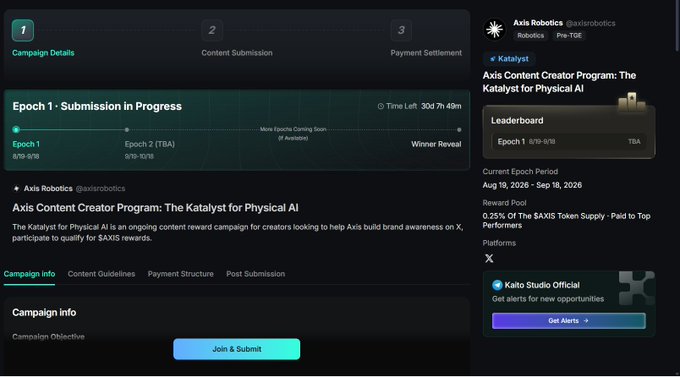Screen dimensions: 680x377
Task: Click the Payment Settlement step label
Action: (x=426, y=53)
